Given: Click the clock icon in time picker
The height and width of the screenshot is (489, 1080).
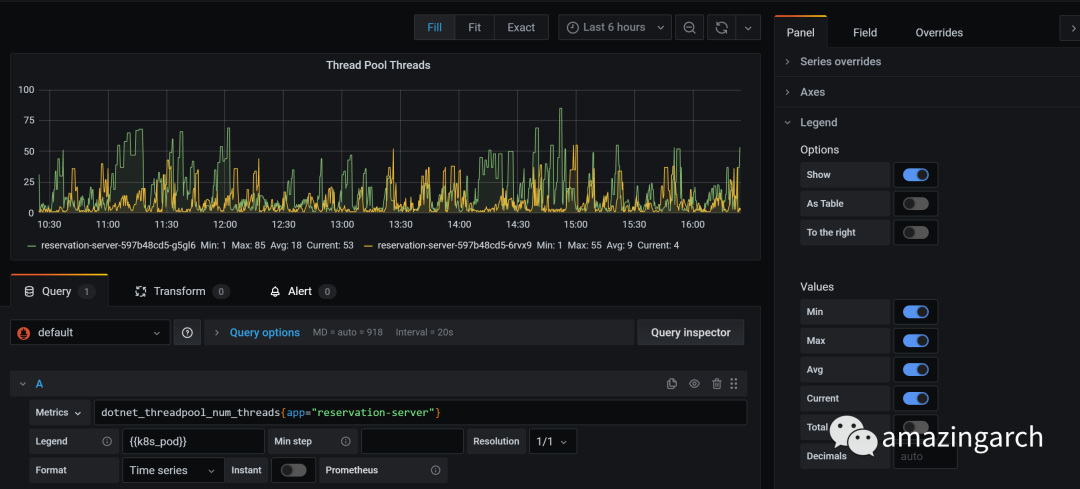Looking at the screenshot, I should [572, 28].
